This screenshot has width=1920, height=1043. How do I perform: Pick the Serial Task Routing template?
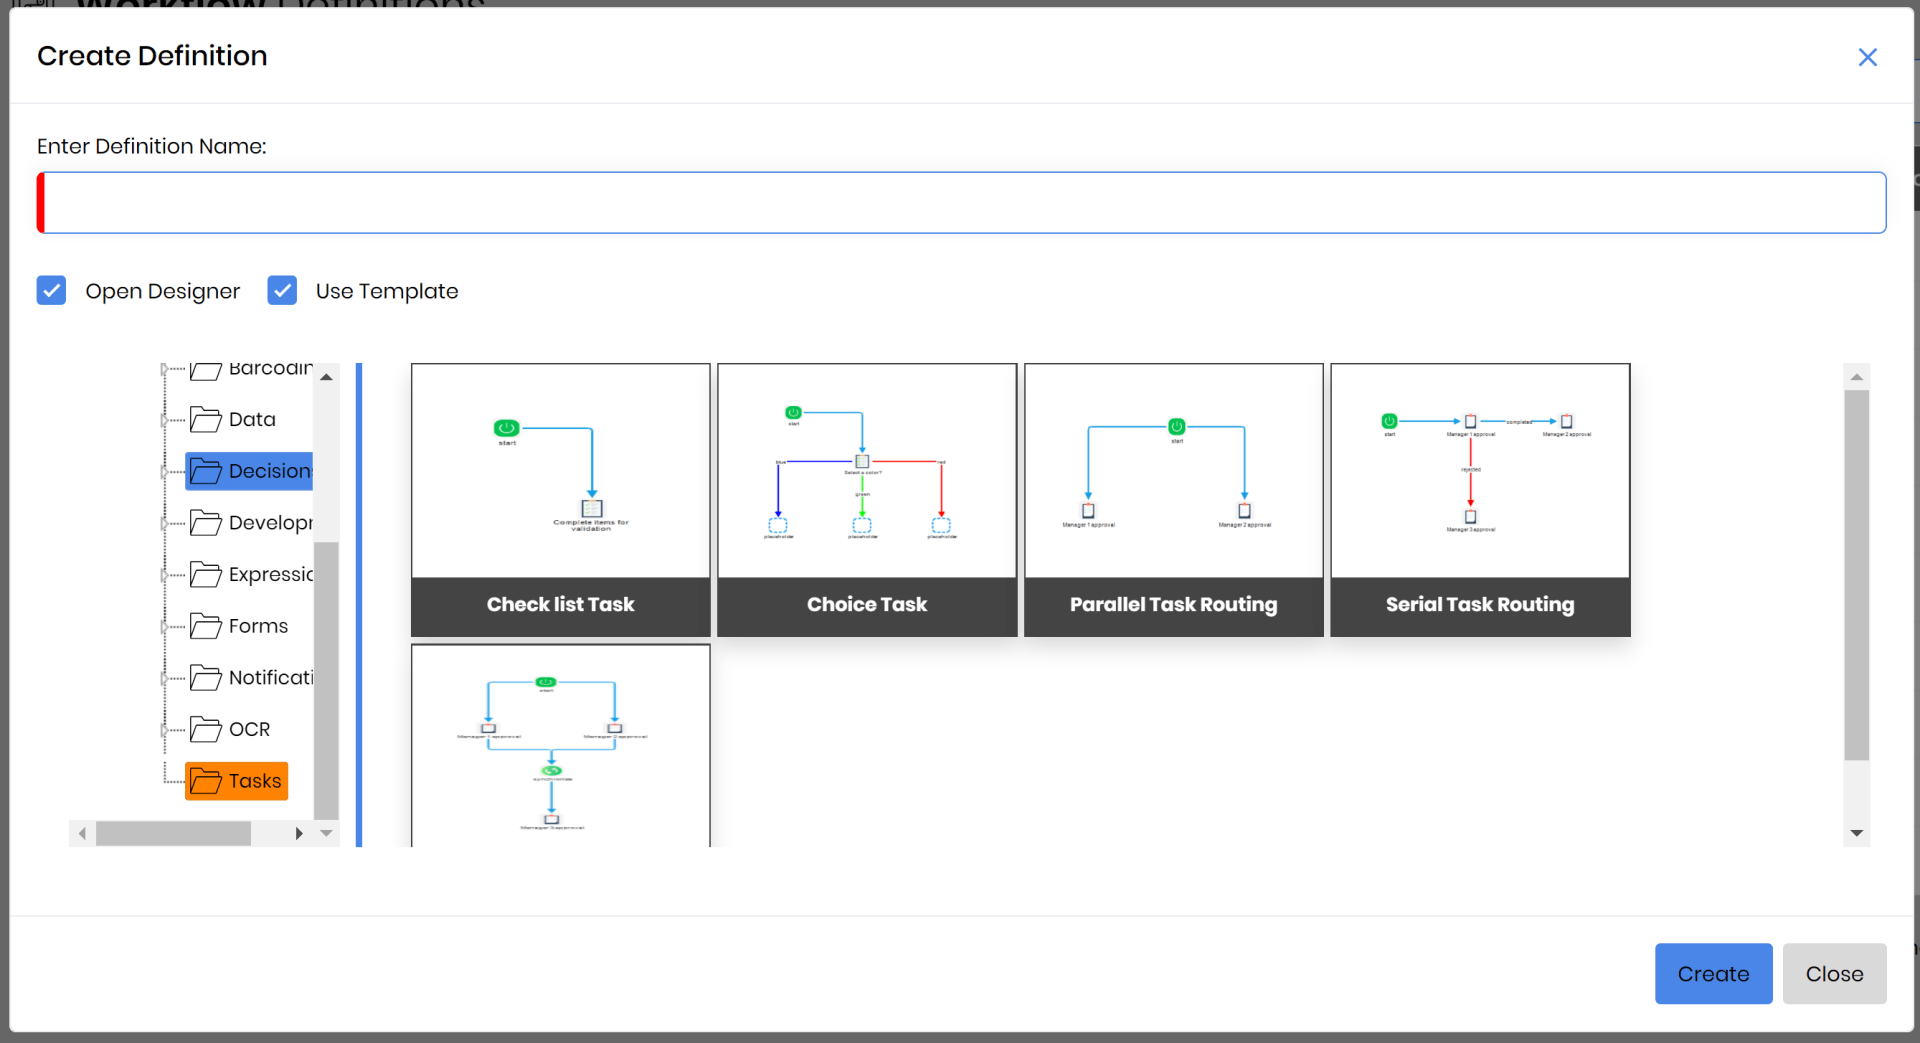1480,500
